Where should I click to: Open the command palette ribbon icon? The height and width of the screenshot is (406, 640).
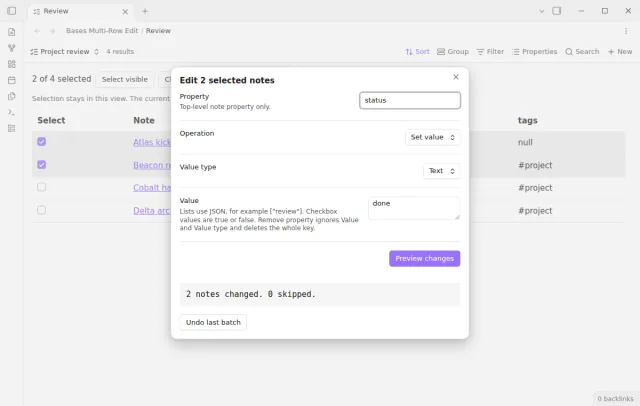click(11, 112)
